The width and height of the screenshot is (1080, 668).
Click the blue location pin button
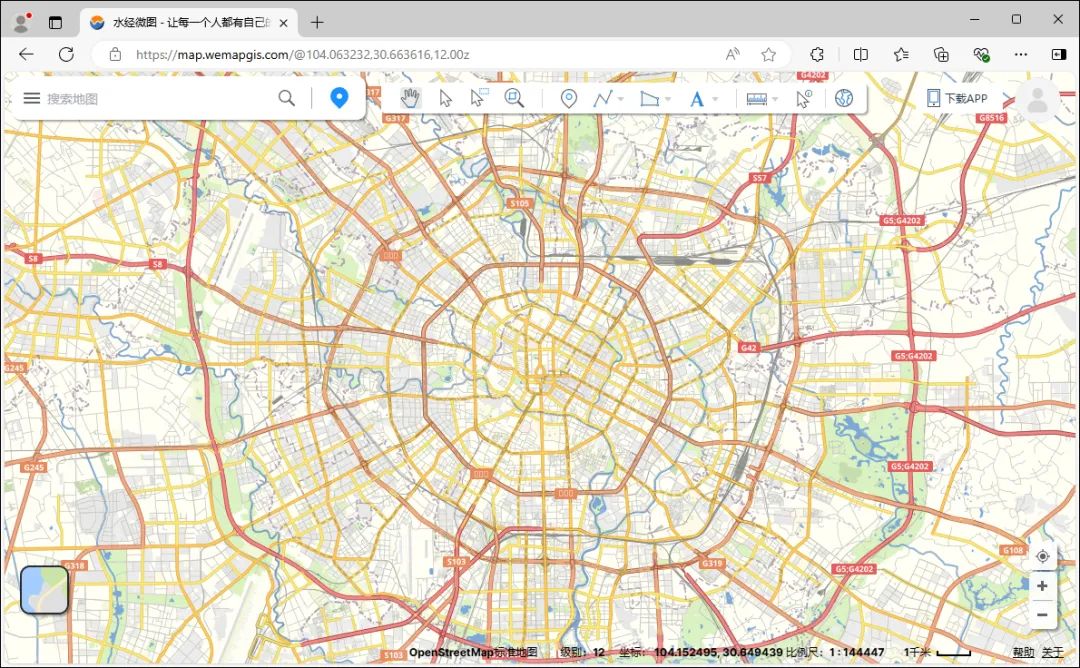click(339, 98)
